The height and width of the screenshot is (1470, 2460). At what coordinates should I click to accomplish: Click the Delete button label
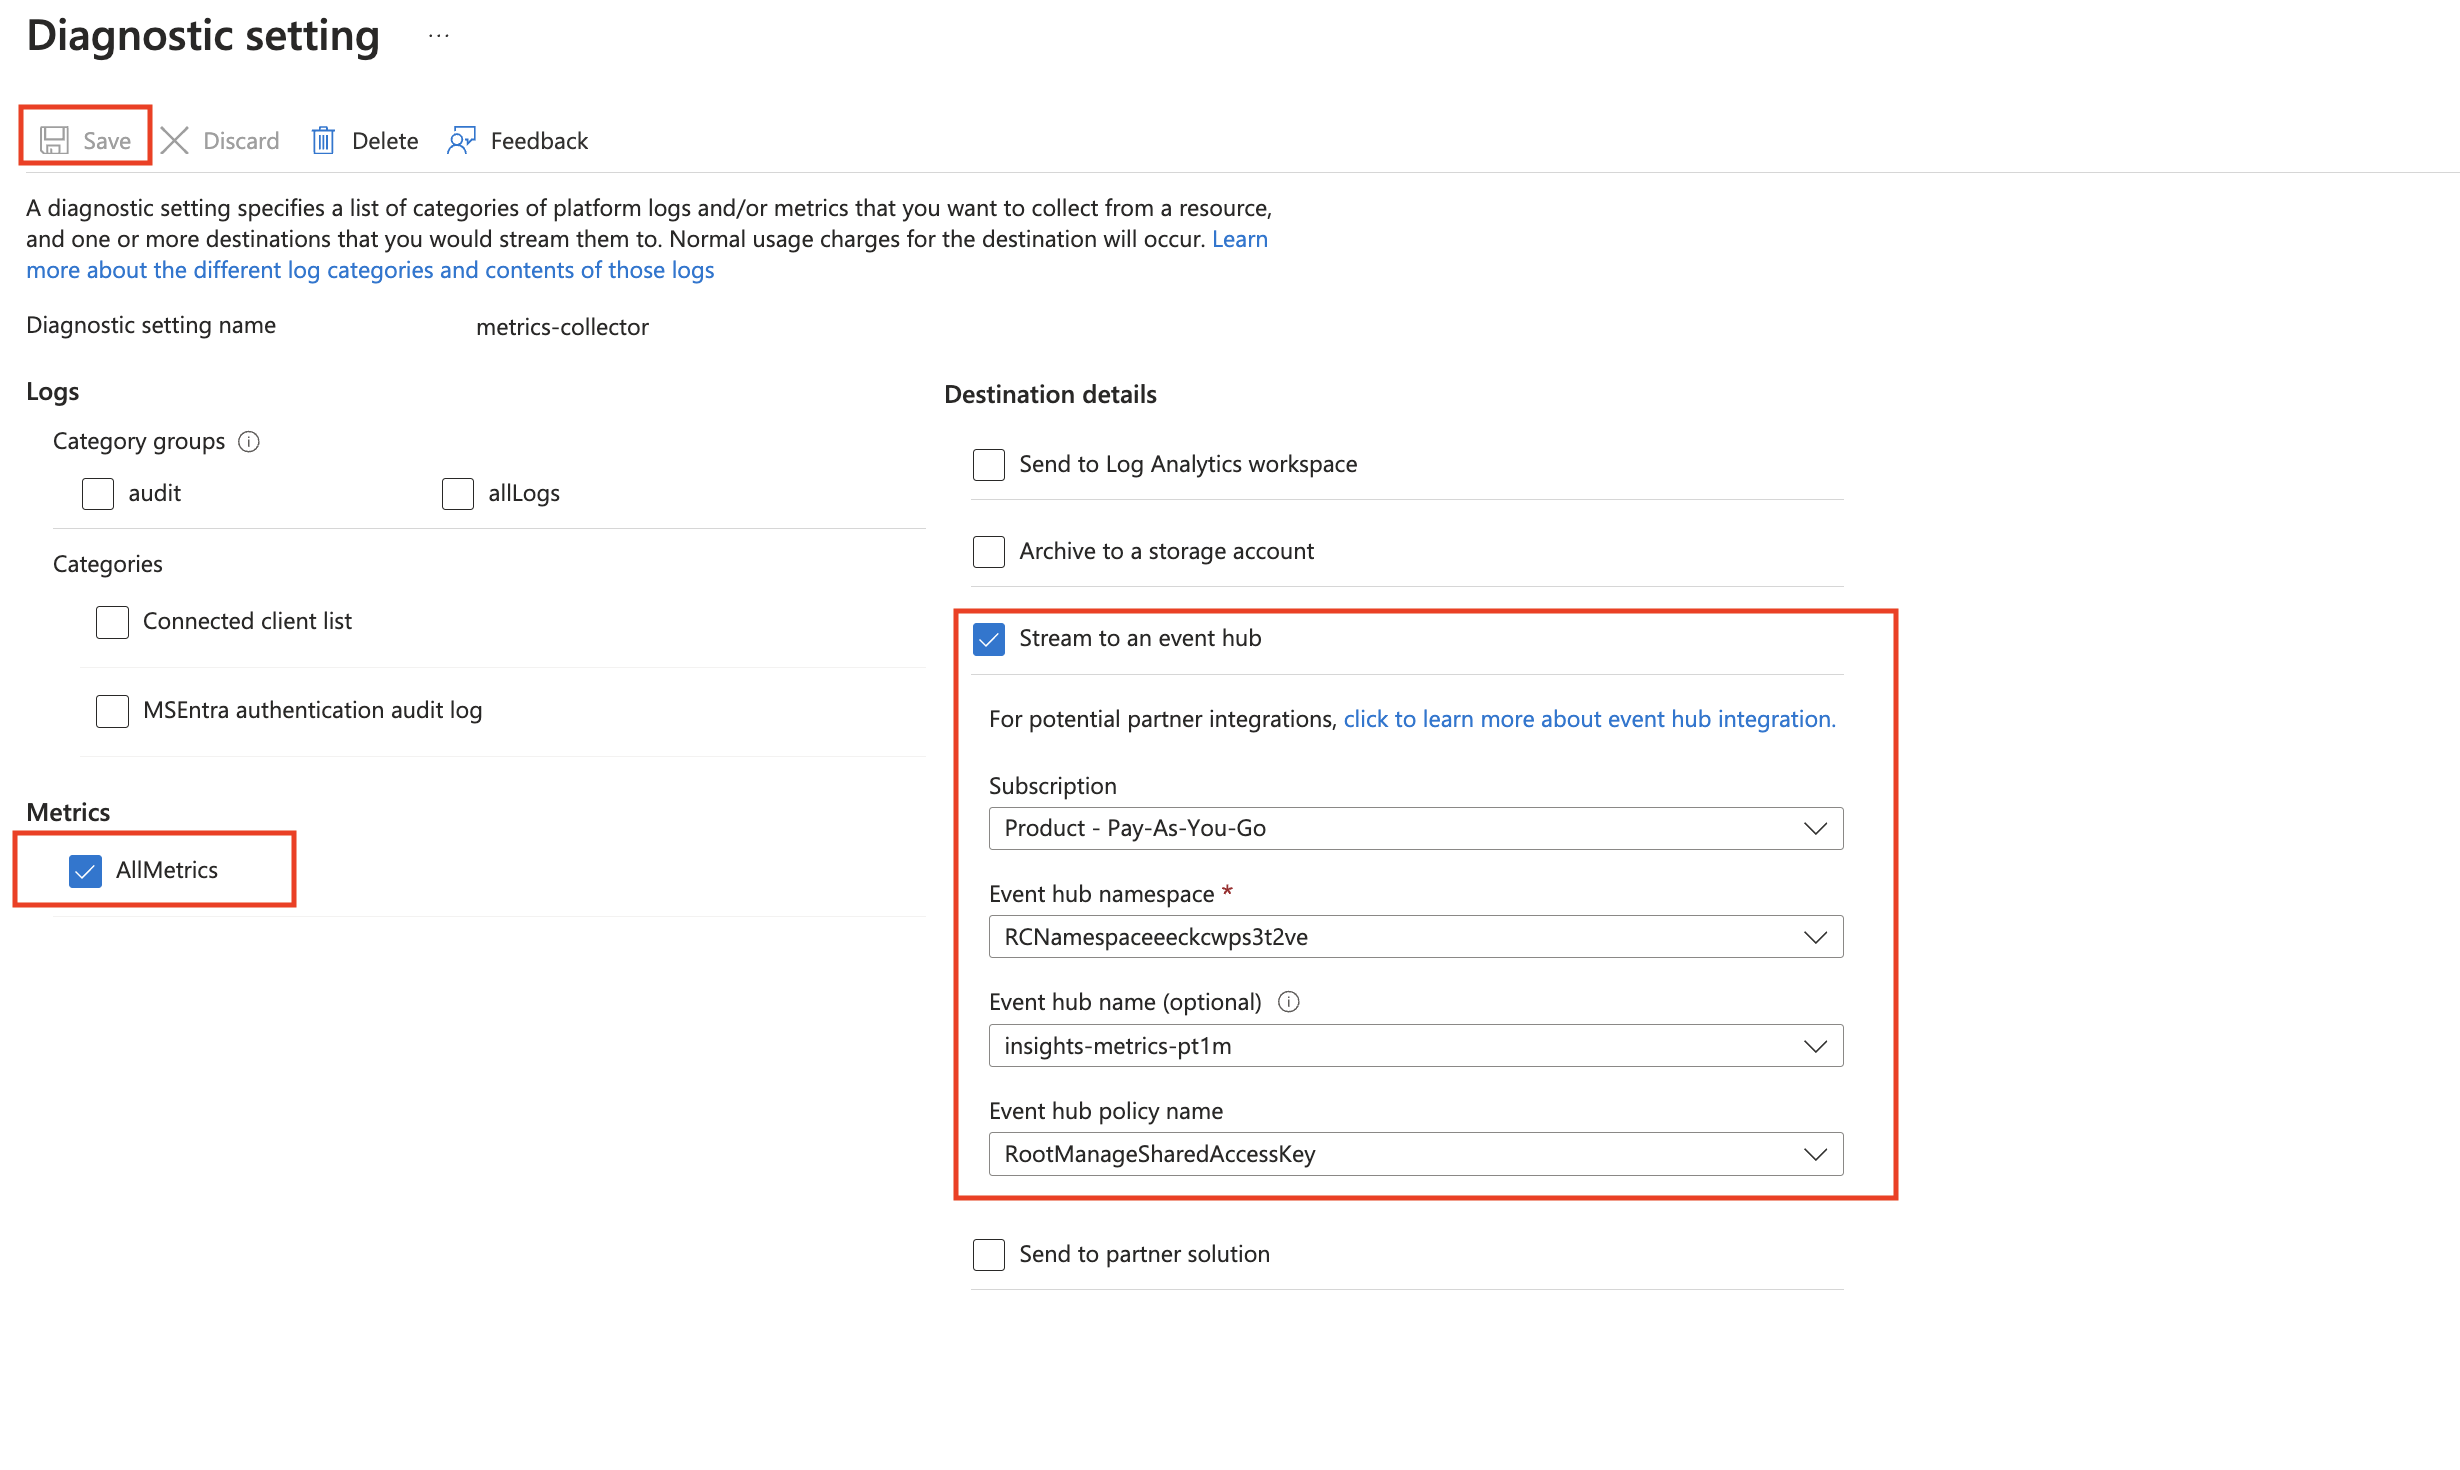point(385,141)
